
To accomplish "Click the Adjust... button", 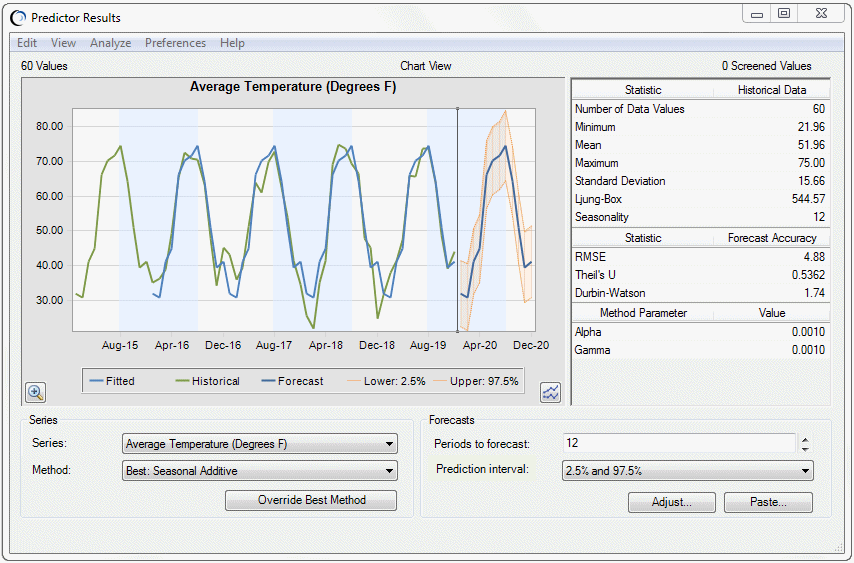I will [672, 502].
